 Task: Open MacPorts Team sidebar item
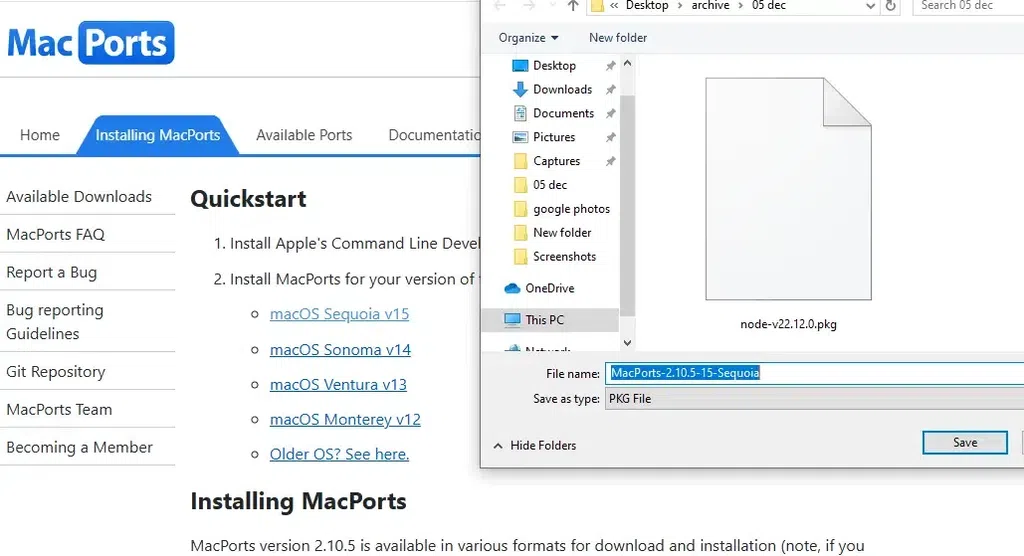(59, 410)
